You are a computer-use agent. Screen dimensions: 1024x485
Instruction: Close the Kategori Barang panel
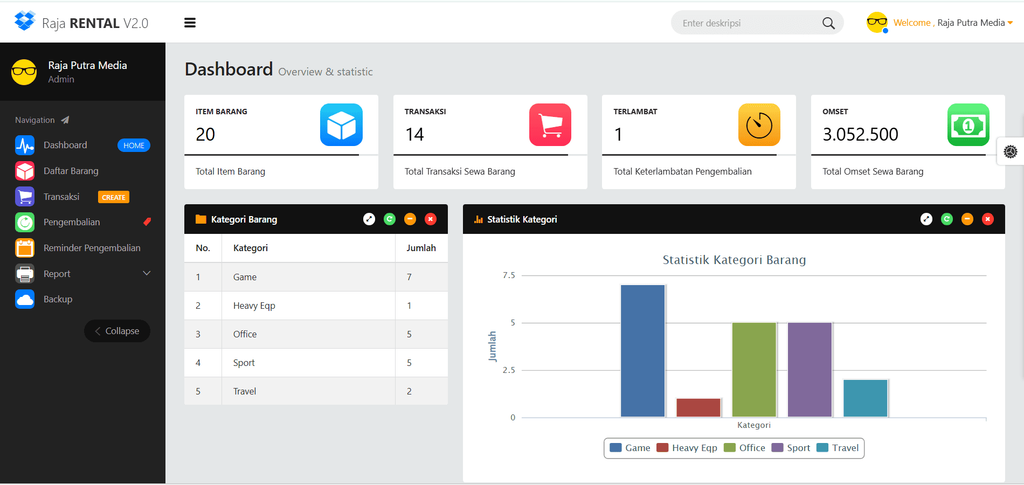point(430,219)
